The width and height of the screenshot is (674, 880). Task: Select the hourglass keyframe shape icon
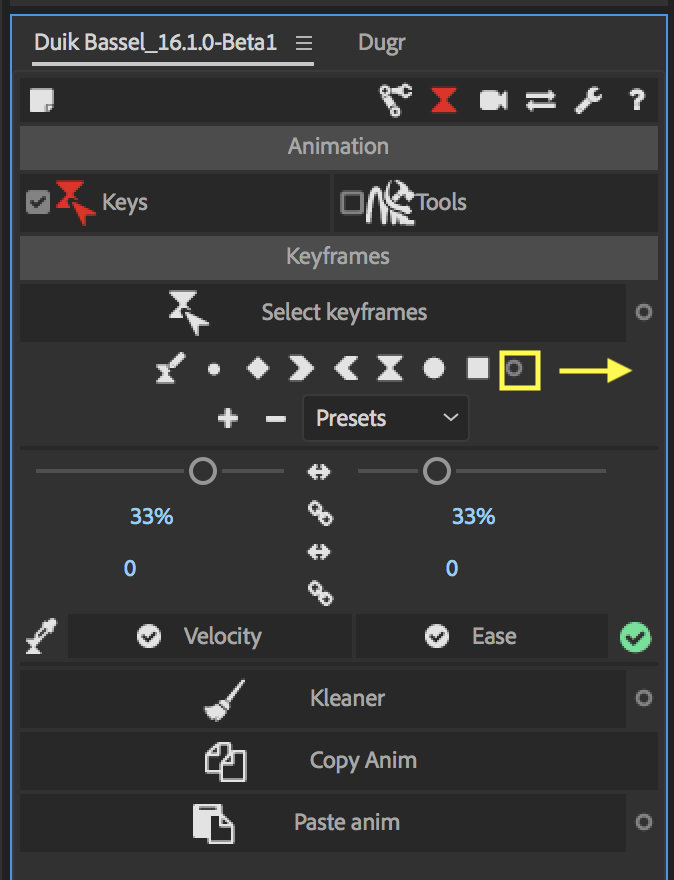click(389, 368)
